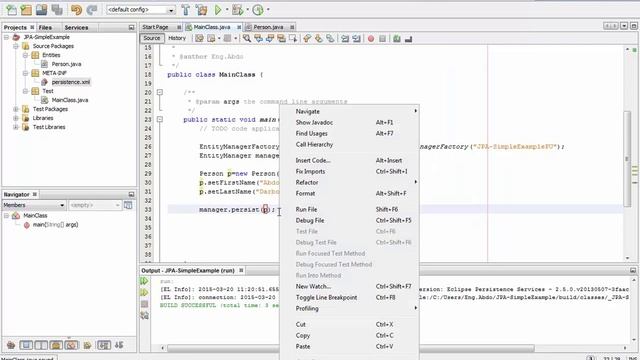Click the Open Project toolbar icon
640x360 pixels.
[x=42, y=9]
